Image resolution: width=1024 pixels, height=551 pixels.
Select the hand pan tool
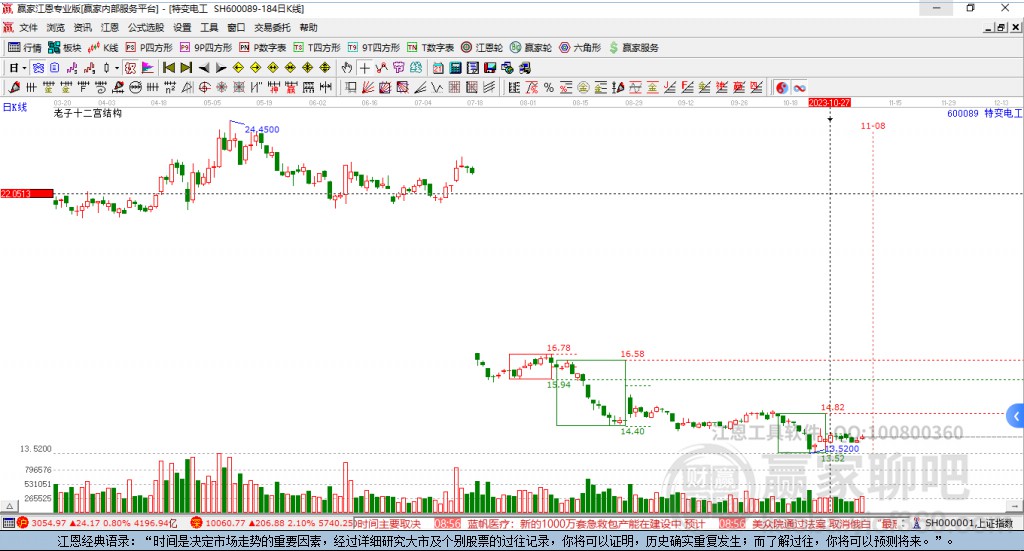(x=347, y=68)
